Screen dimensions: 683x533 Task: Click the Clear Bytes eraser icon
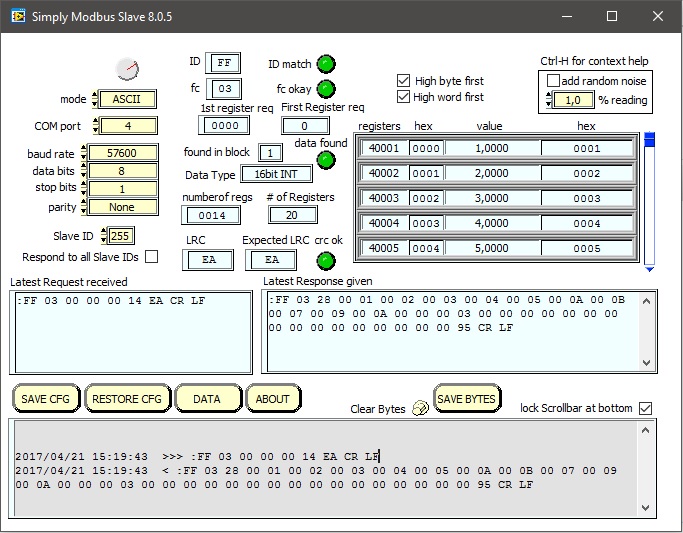click(420, 408)
